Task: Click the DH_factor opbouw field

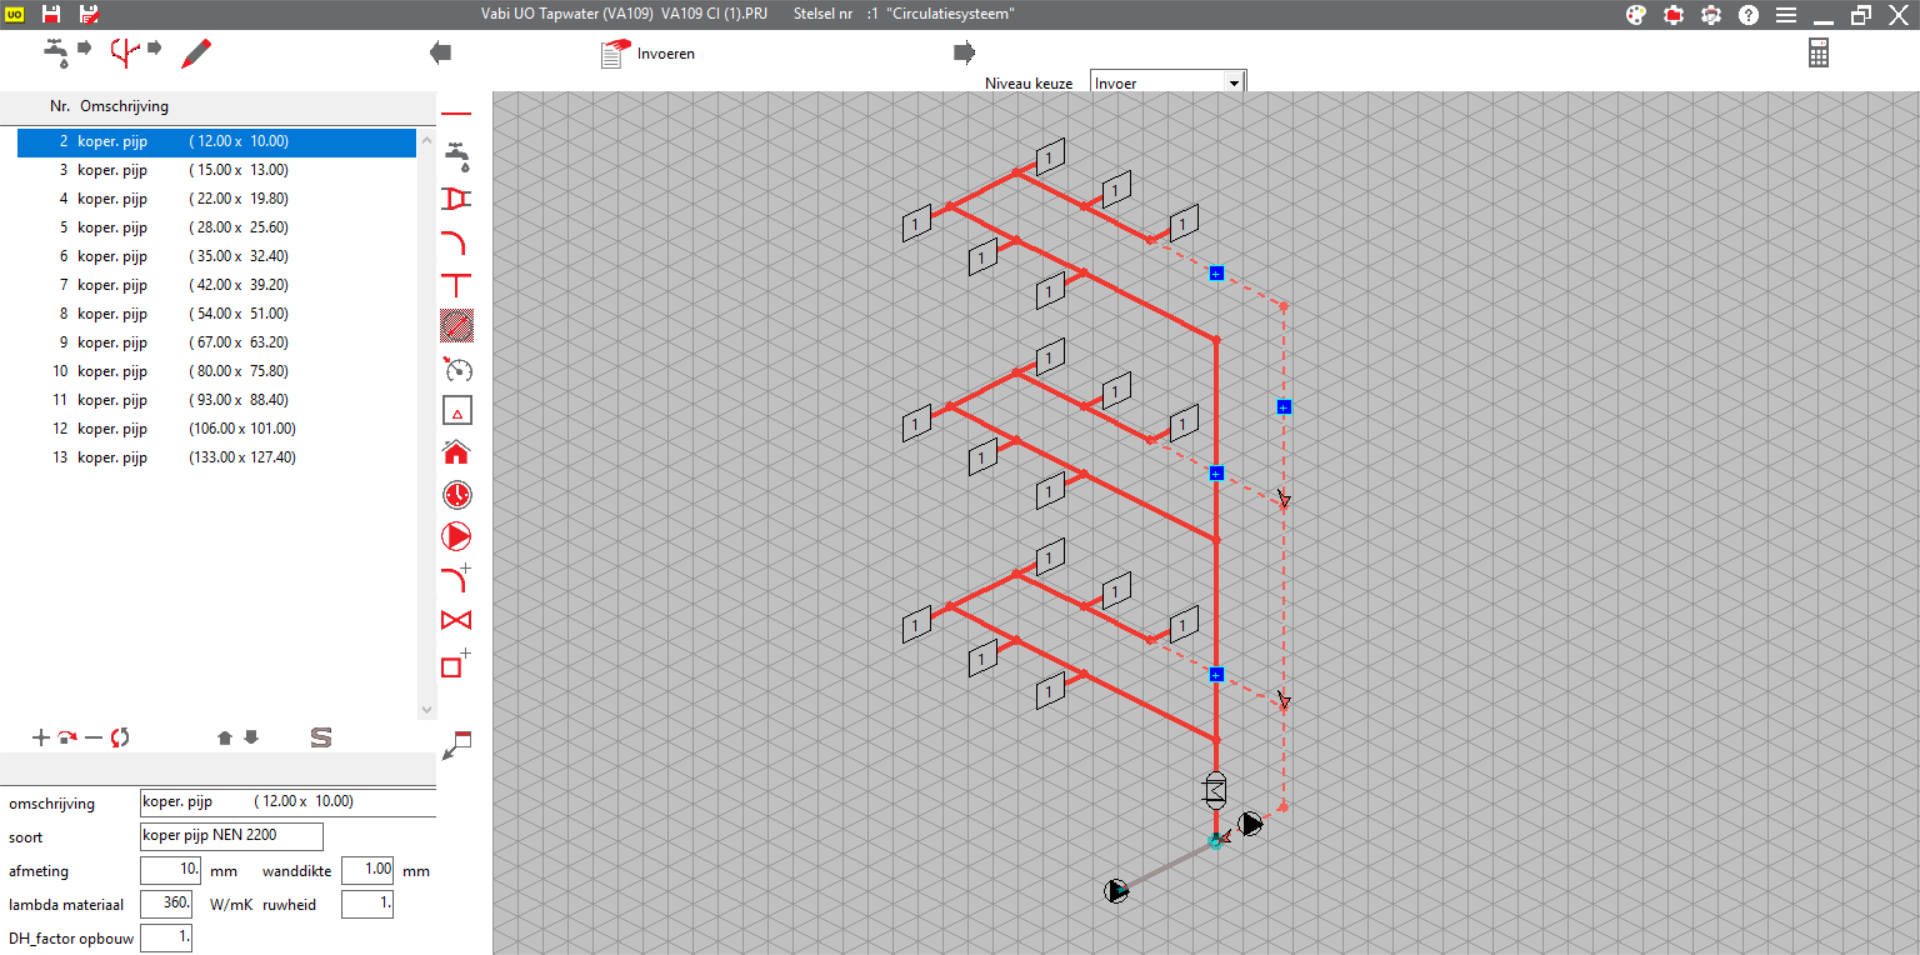Action: [166, 938]
